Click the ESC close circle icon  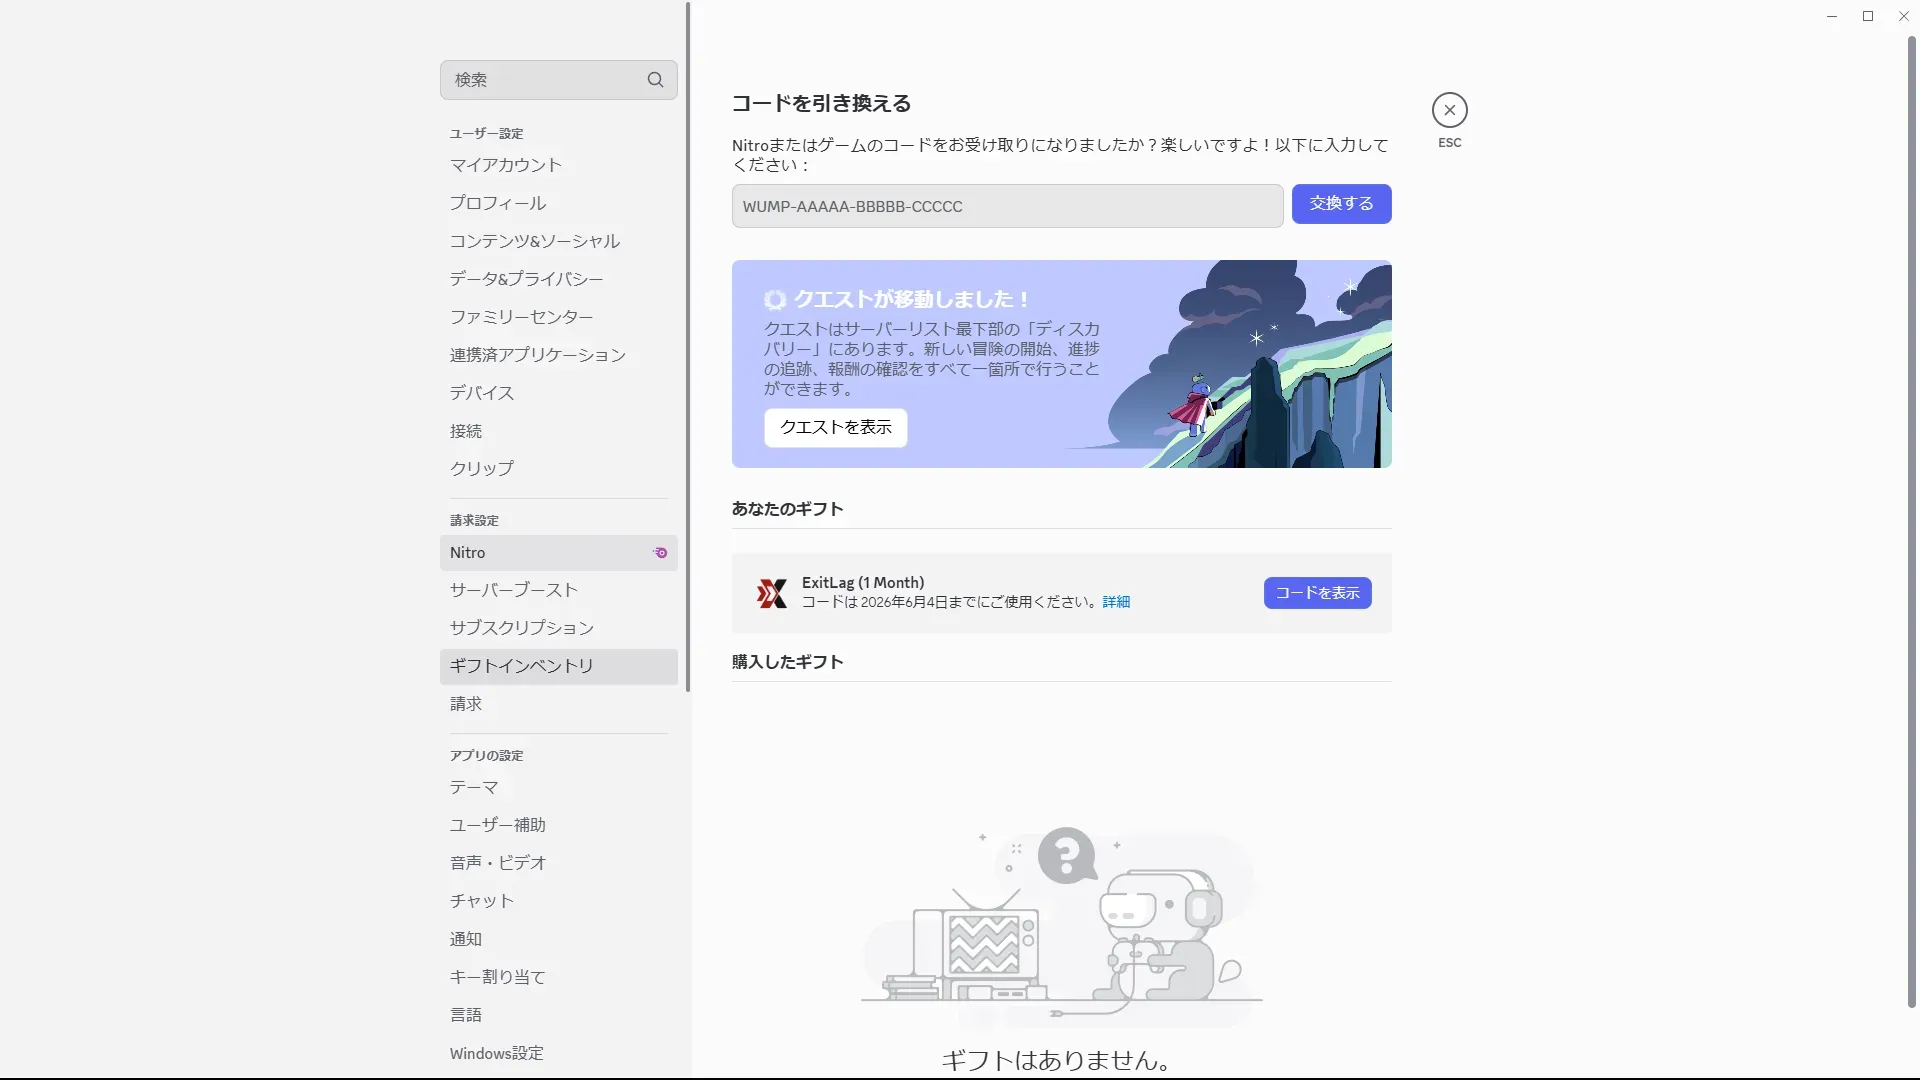coord(1449,110)
